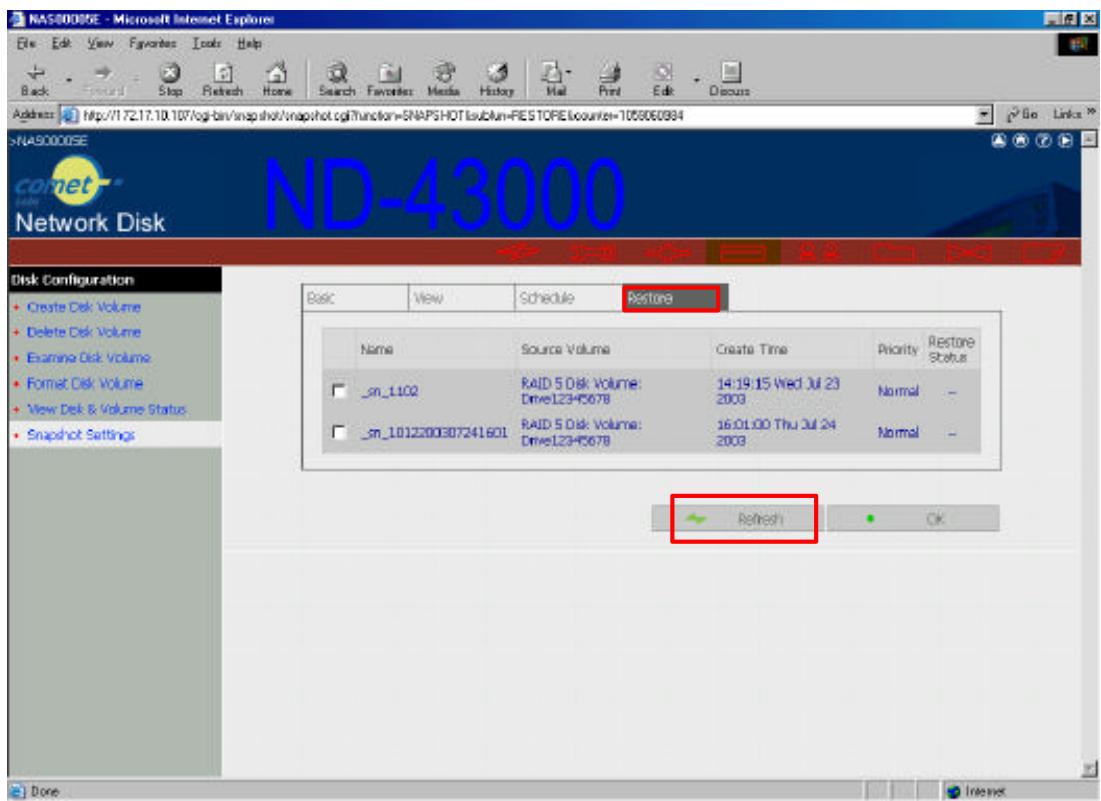Screen dimensions: 1101x801
Task: Click the page Refresh button with green arrow
Action: tap(737, 519)
